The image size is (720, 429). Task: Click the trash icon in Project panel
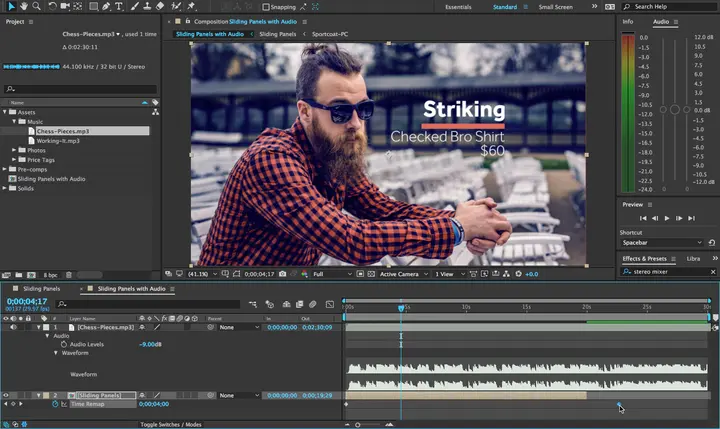pos(69,275)
